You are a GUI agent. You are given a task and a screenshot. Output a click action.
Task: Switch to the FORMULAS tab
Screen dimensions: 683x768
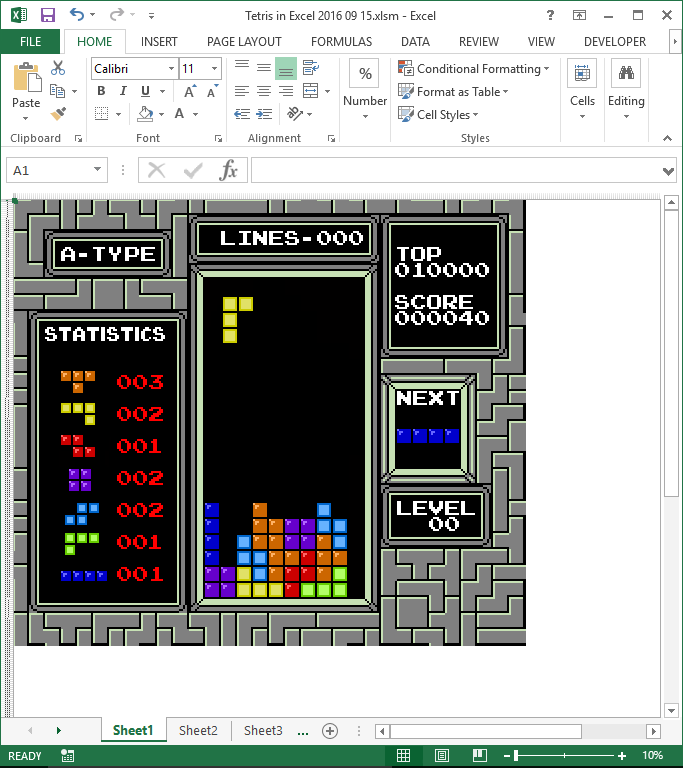tap(342, 42)
